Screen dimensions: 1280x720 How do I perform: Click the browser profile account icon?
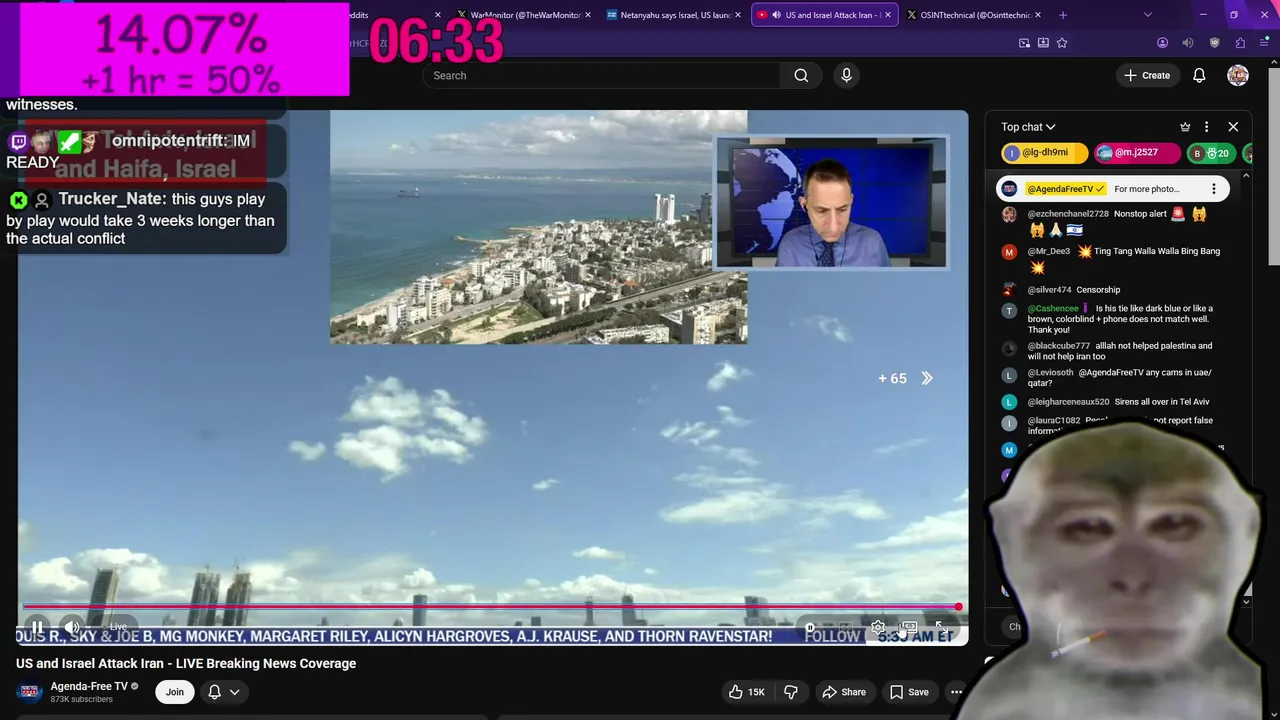coord(1162,43)
